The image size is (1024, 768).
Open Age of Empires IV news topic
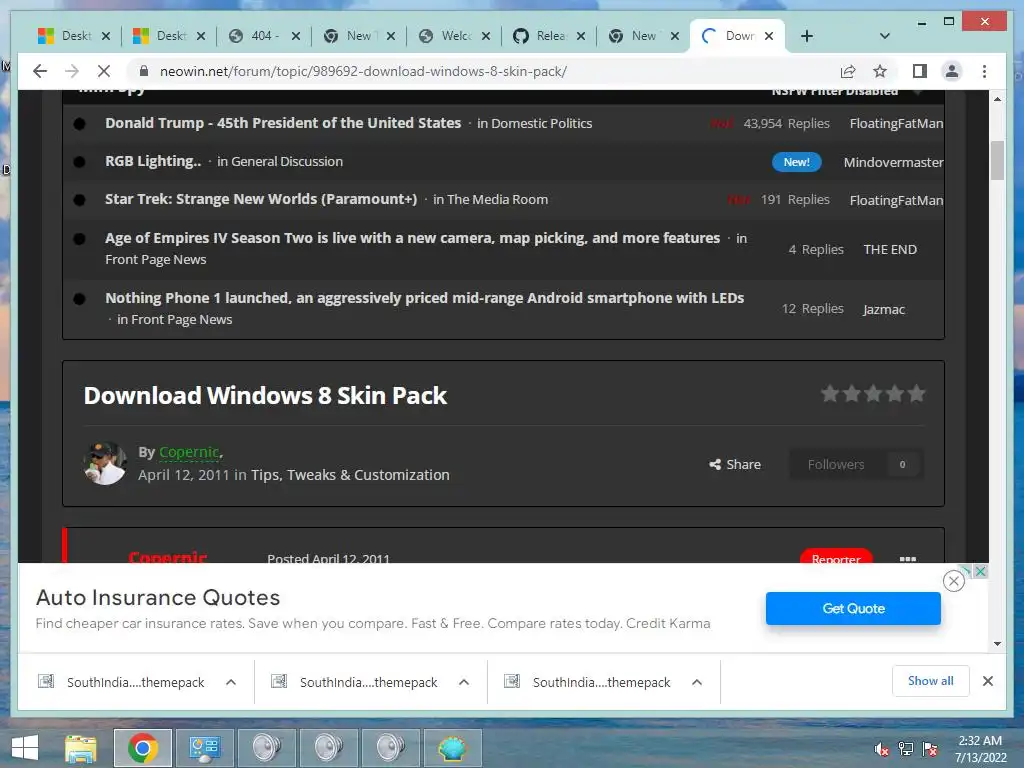(x=412, y=238)
